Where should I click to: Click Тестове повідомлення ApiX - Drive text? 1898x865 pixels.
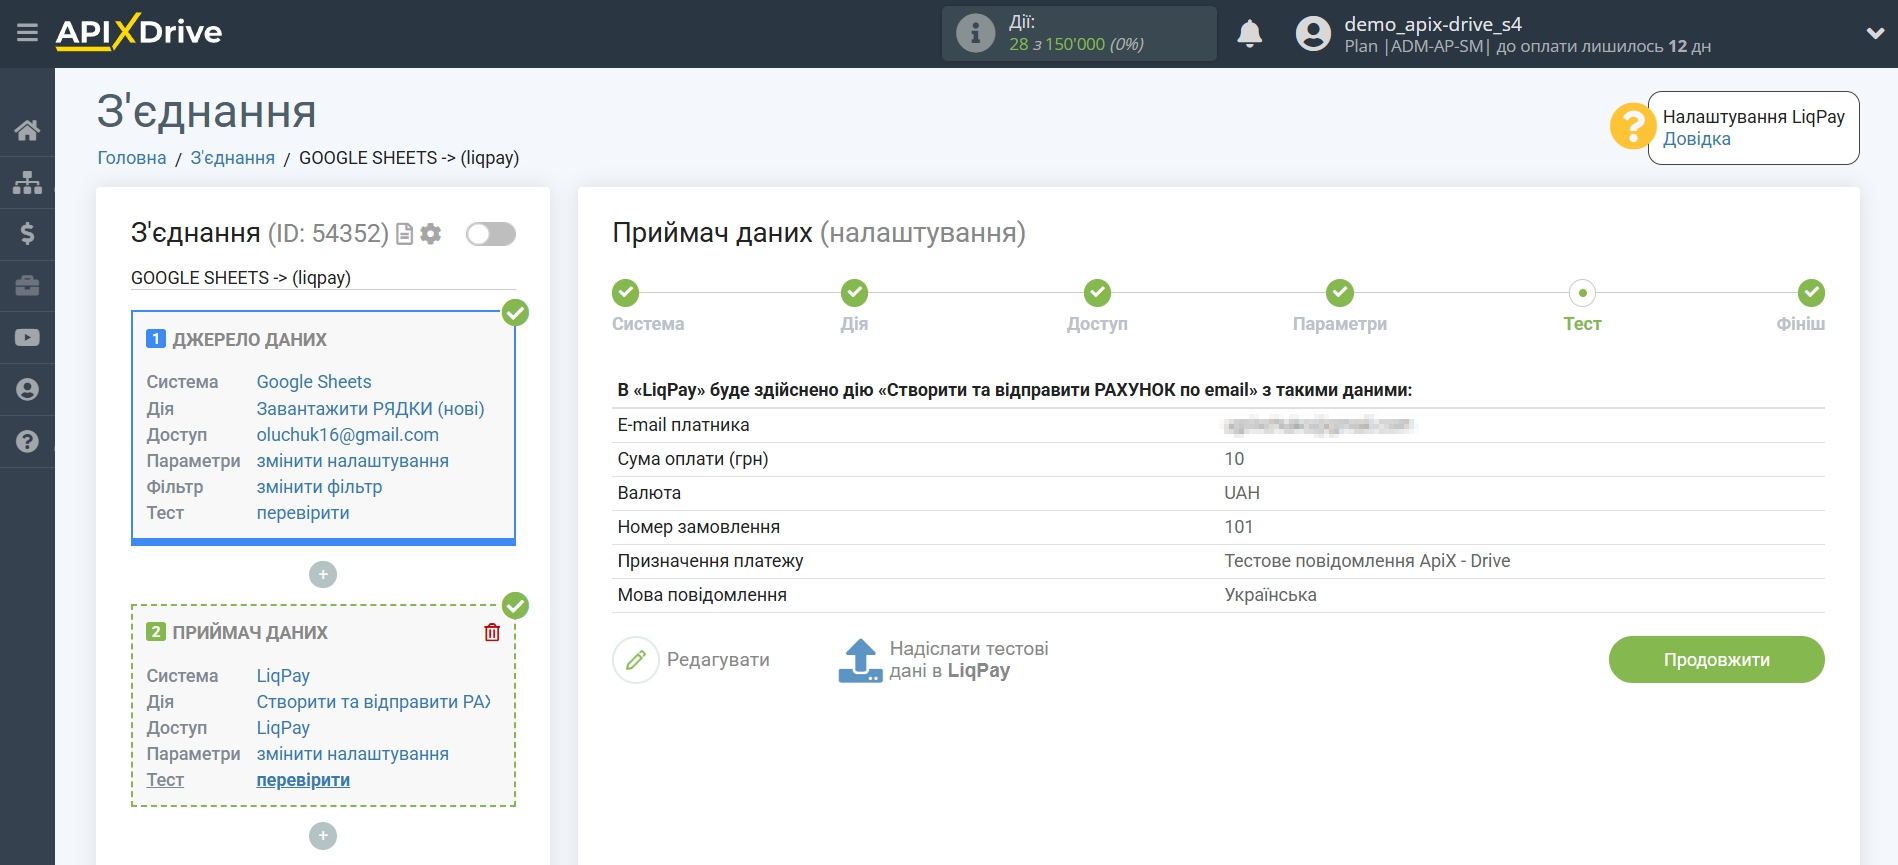pos(1367,561)
